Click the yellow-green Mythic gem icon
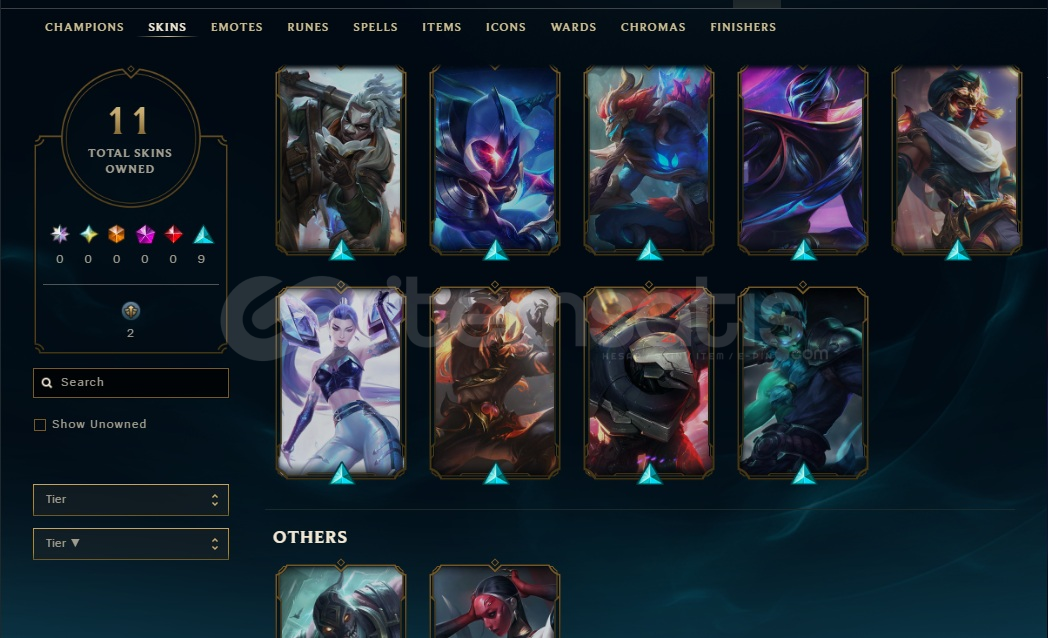This screenshot has height=638, width=1048. pos(88,234)
